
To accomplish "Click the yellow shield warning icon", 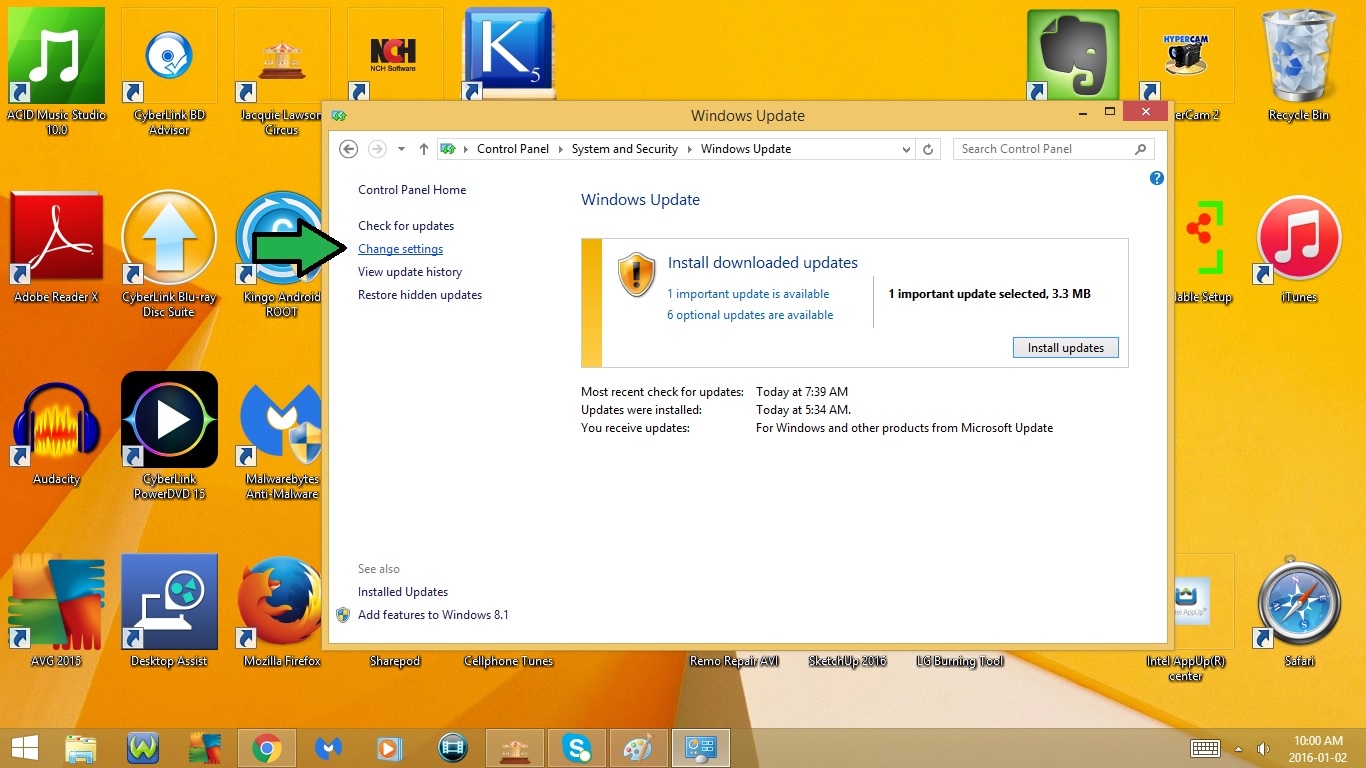I will coord(637,274).
